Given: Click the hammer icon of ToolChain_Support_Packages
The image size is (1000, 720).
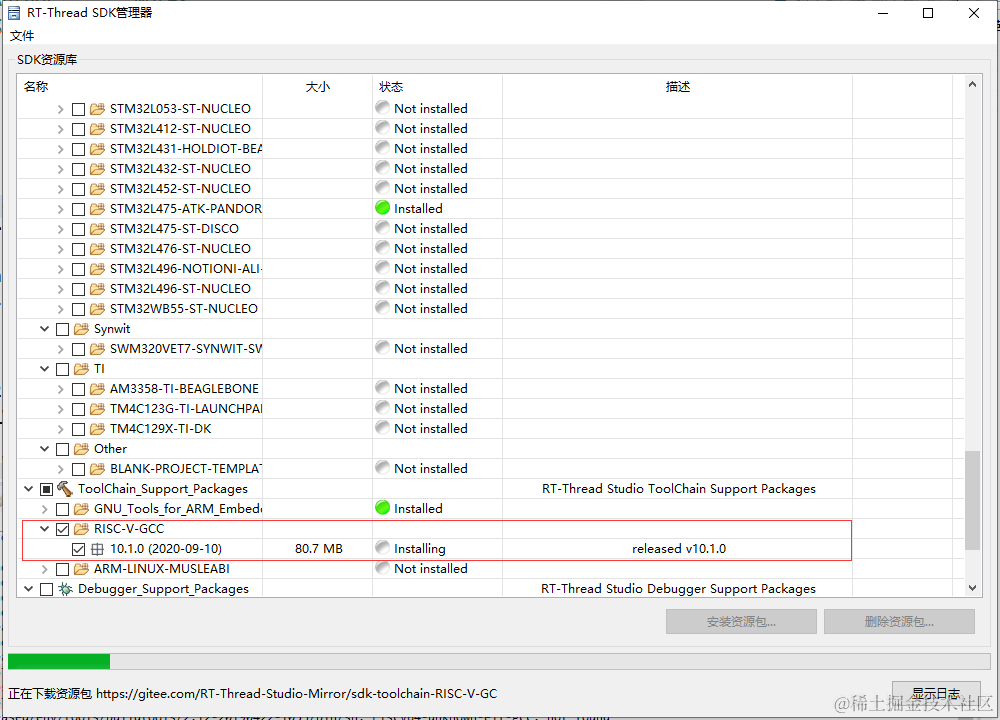Looking at the screenshot, I should point(64,489).
